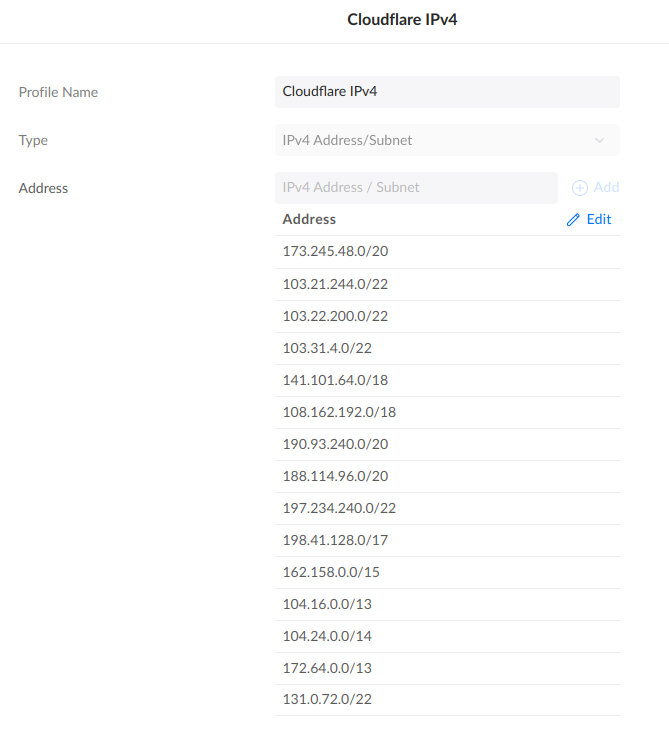669x733 pixels.
Task: Click the 190.93.240.0/20 entry
Action: click(335, 444)
